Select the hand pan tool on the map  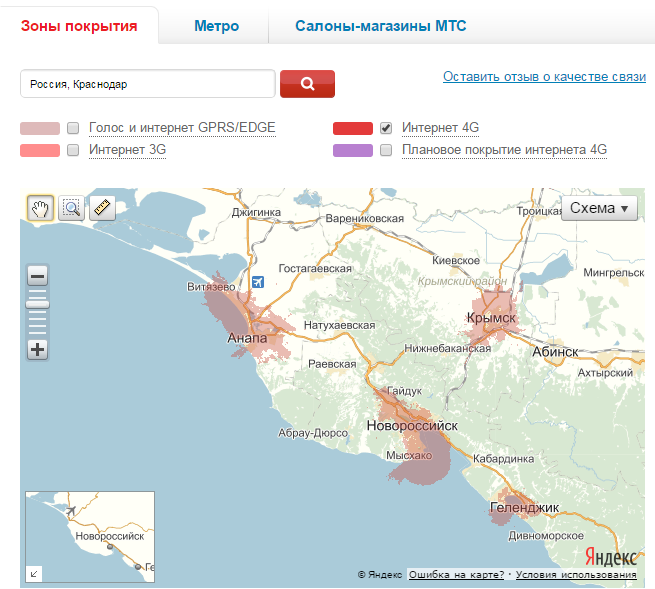40,208
